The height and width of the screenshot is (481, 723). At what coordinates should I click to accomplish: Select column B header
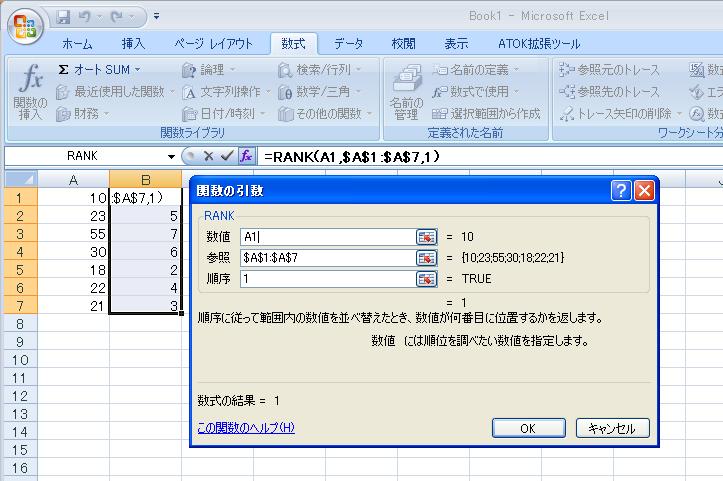point(146,179)
